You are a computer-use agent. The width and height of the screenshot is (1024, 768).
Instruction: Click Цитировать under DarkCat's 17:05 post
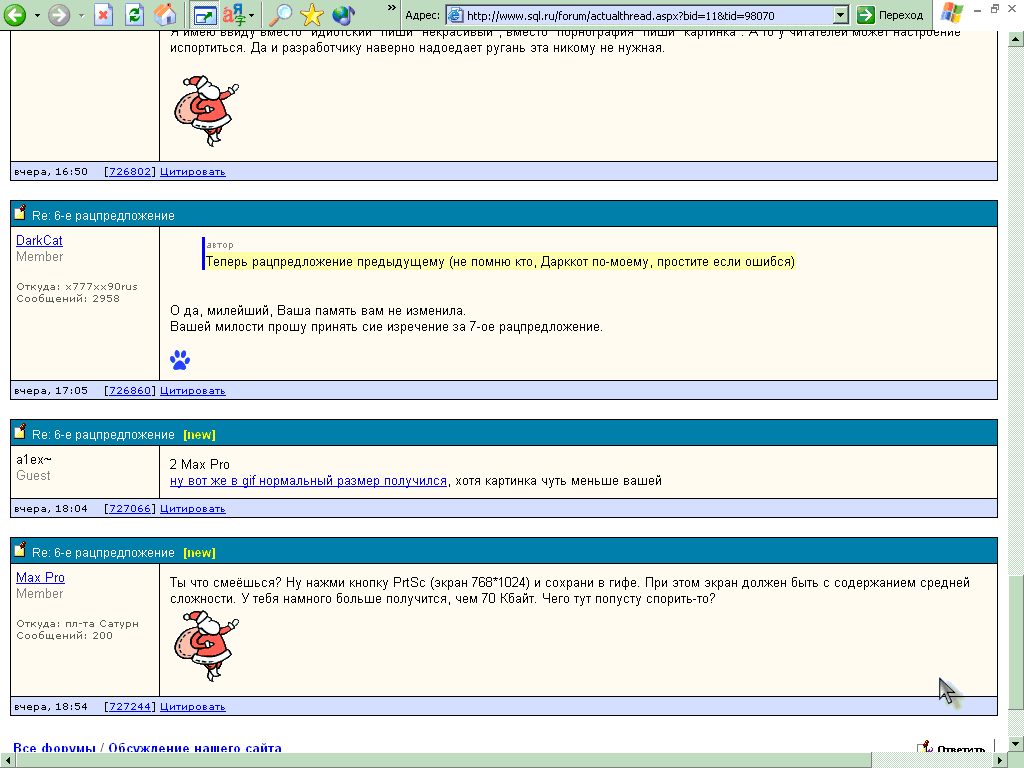(193, 391)
